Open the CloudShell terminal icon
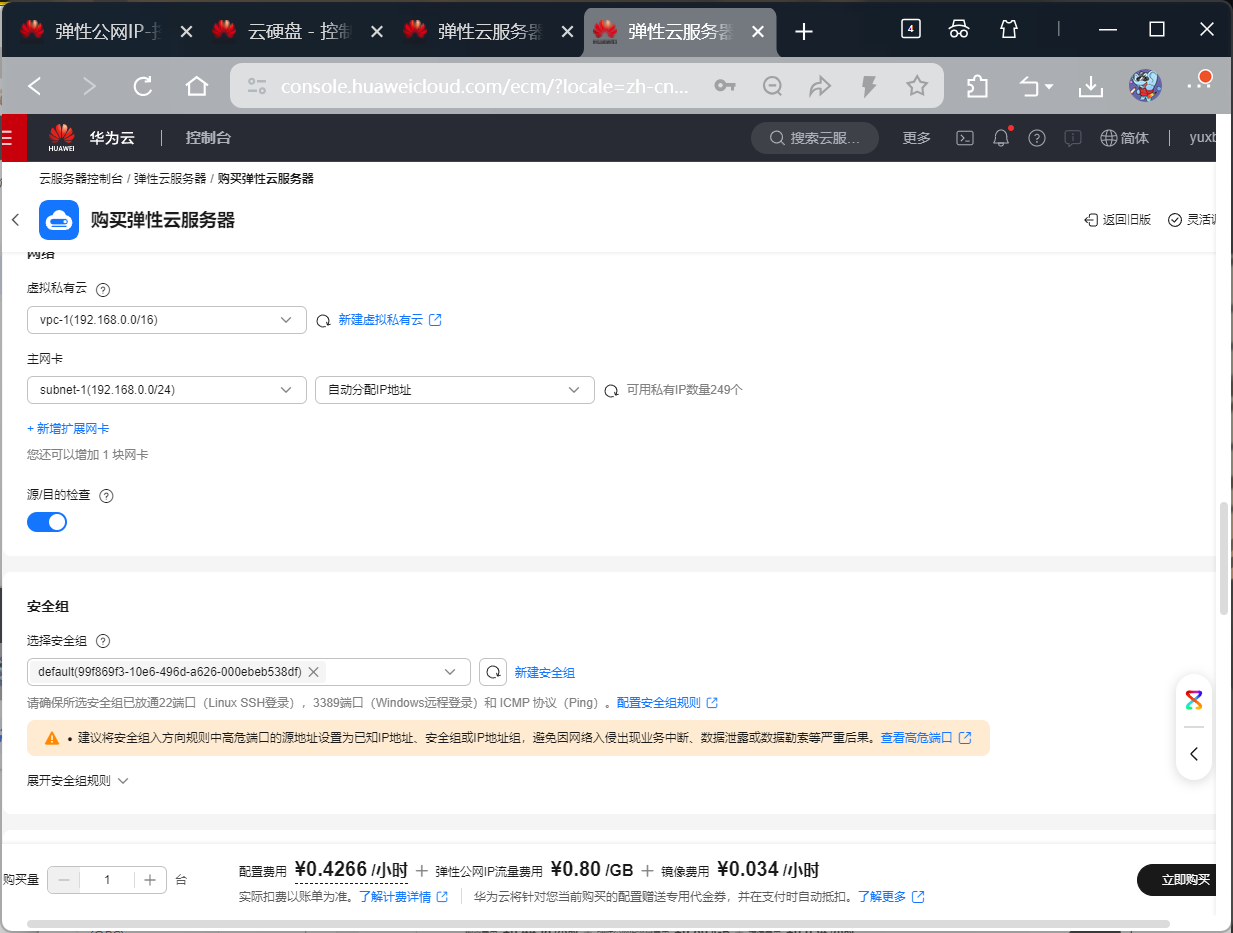 pyautogui.click(x=965, y=138)
